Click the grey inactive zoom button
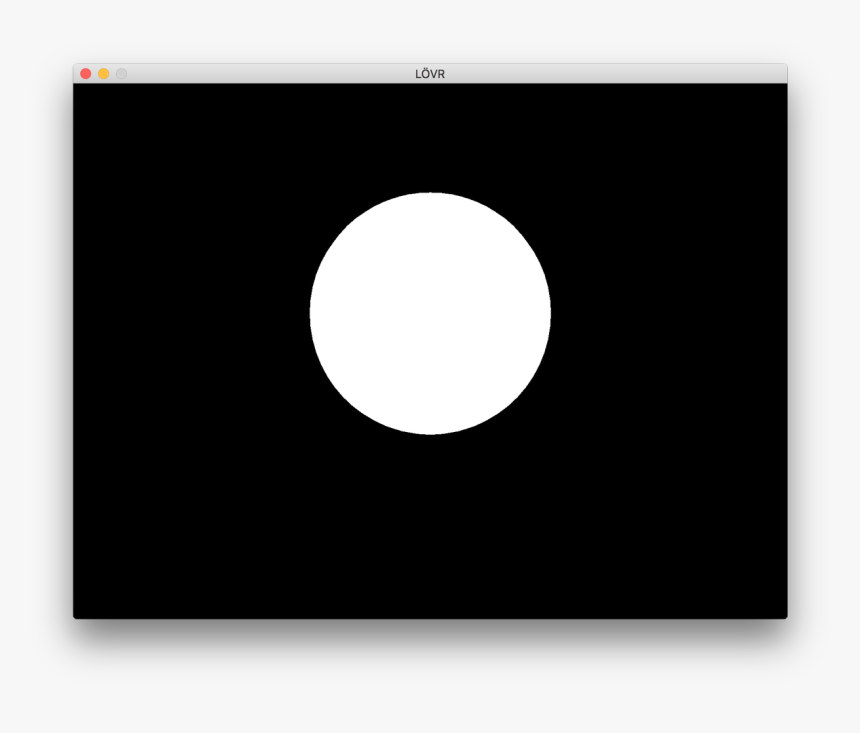 (120, 73)
